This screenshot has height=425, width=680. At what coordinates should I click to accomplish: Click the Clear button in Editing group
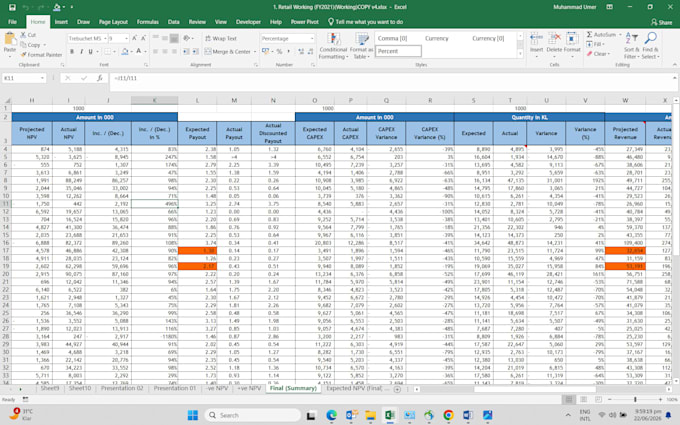tap(598, 54)
